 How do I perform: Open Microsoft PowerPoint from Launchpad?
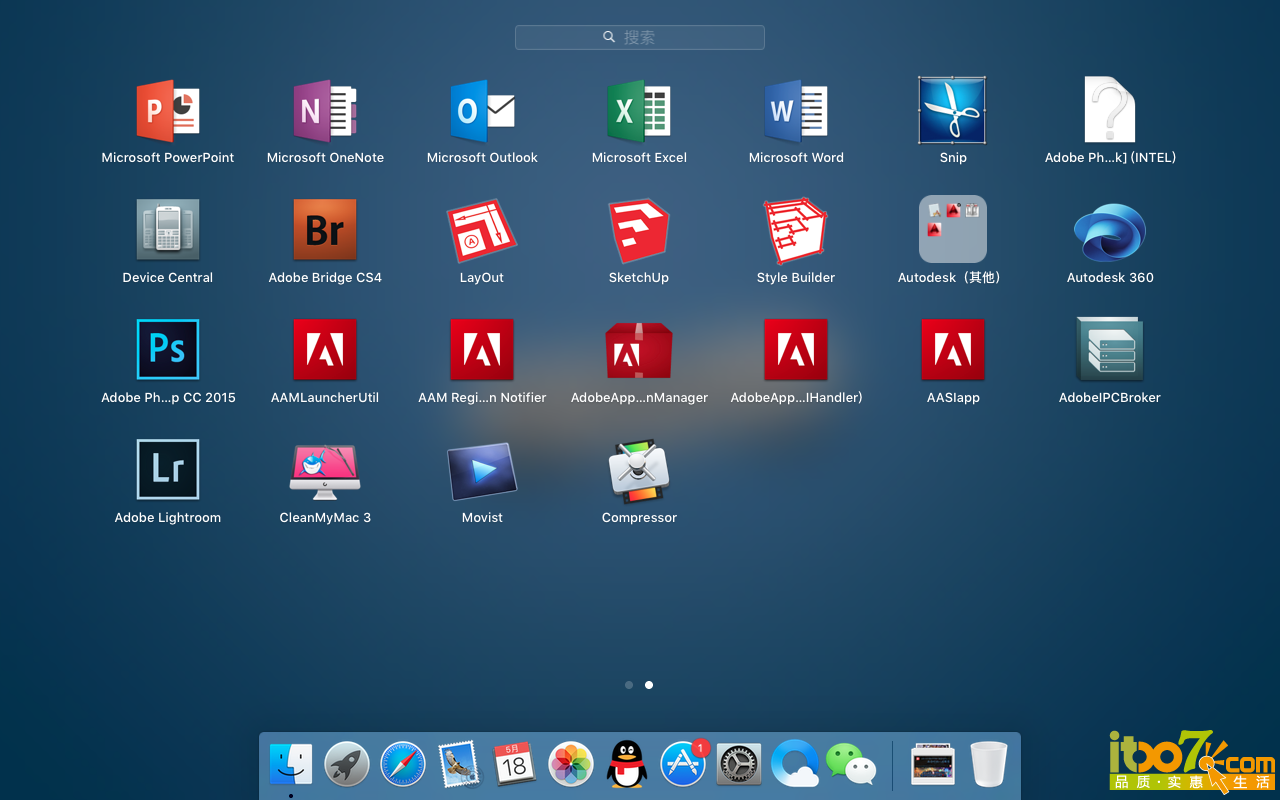click(168, 111)
